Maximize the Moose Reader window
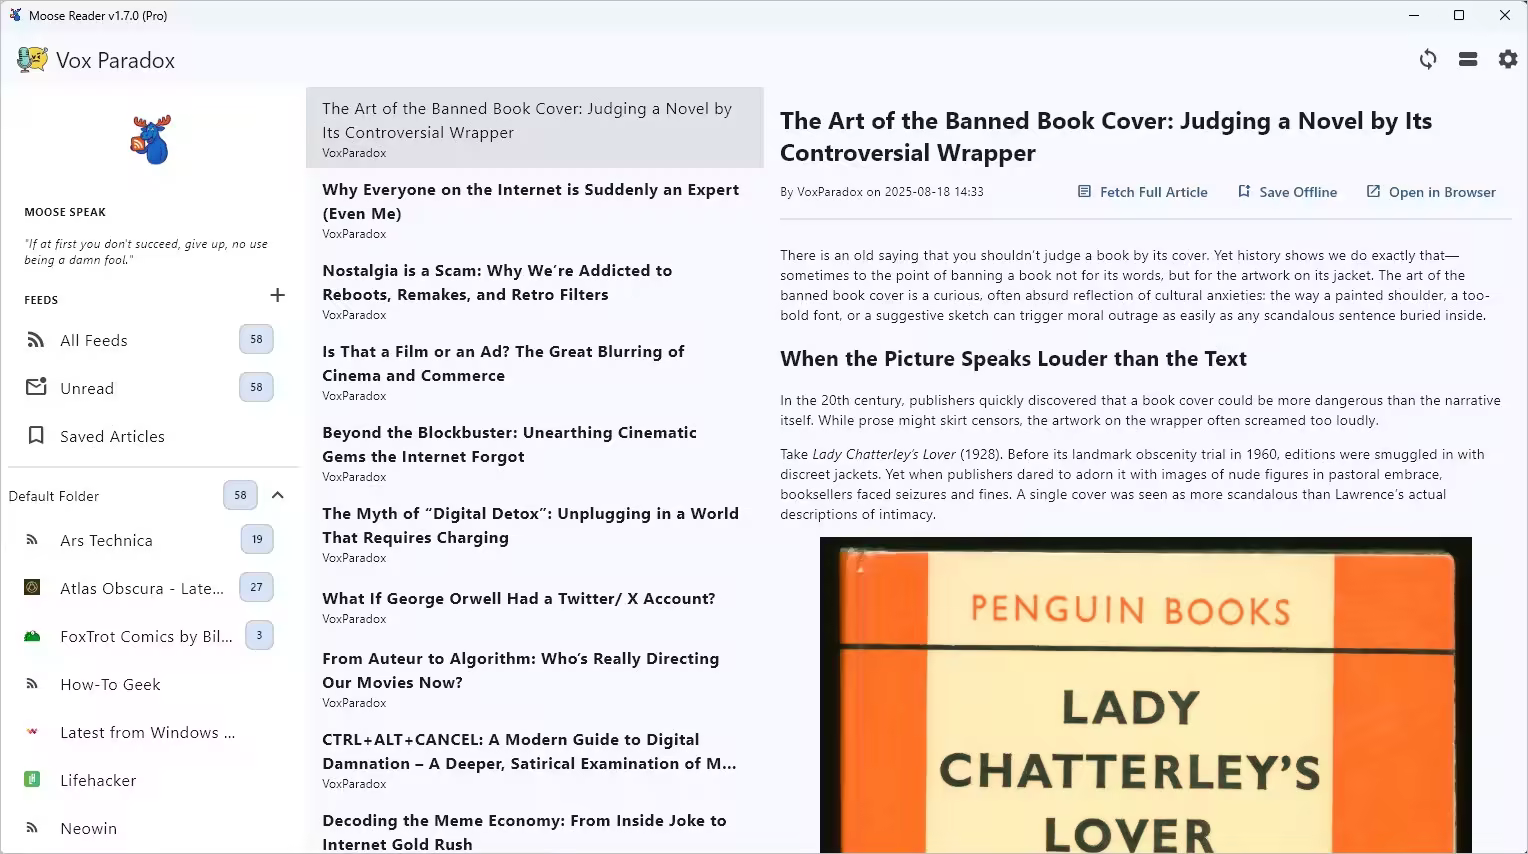Viewport: 1528px width, 854px height. [x=1459, y=15]
